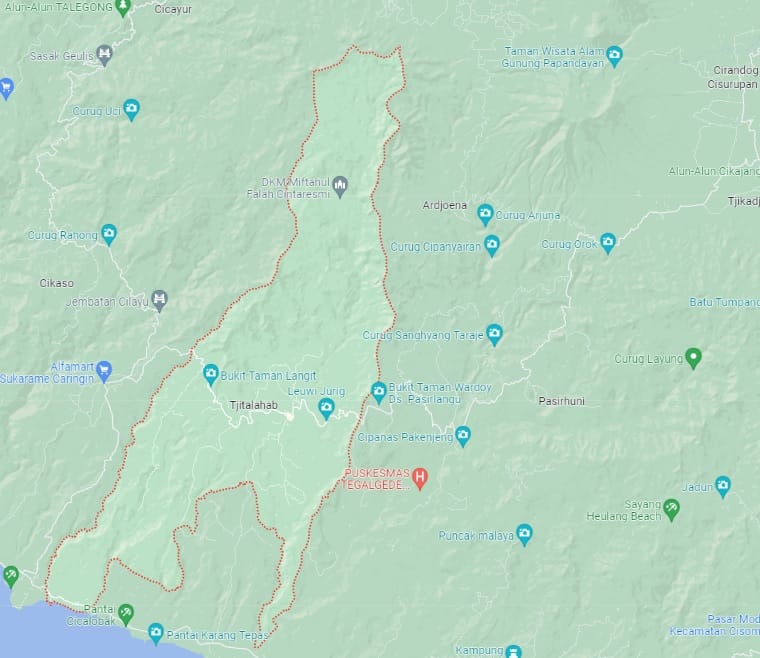The width and height of the screenshot is (760, 658).
Task: Select the Batu Tumpang label
Action: tap(724, 302)
